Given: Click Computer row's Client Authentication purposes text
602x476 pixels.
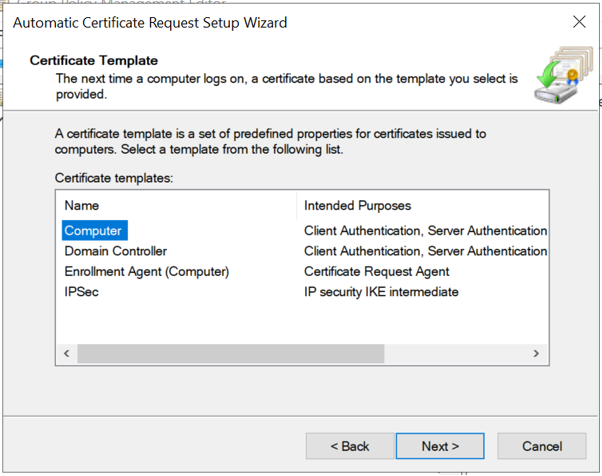Looking at the screenshot, I should click(425, 231).
